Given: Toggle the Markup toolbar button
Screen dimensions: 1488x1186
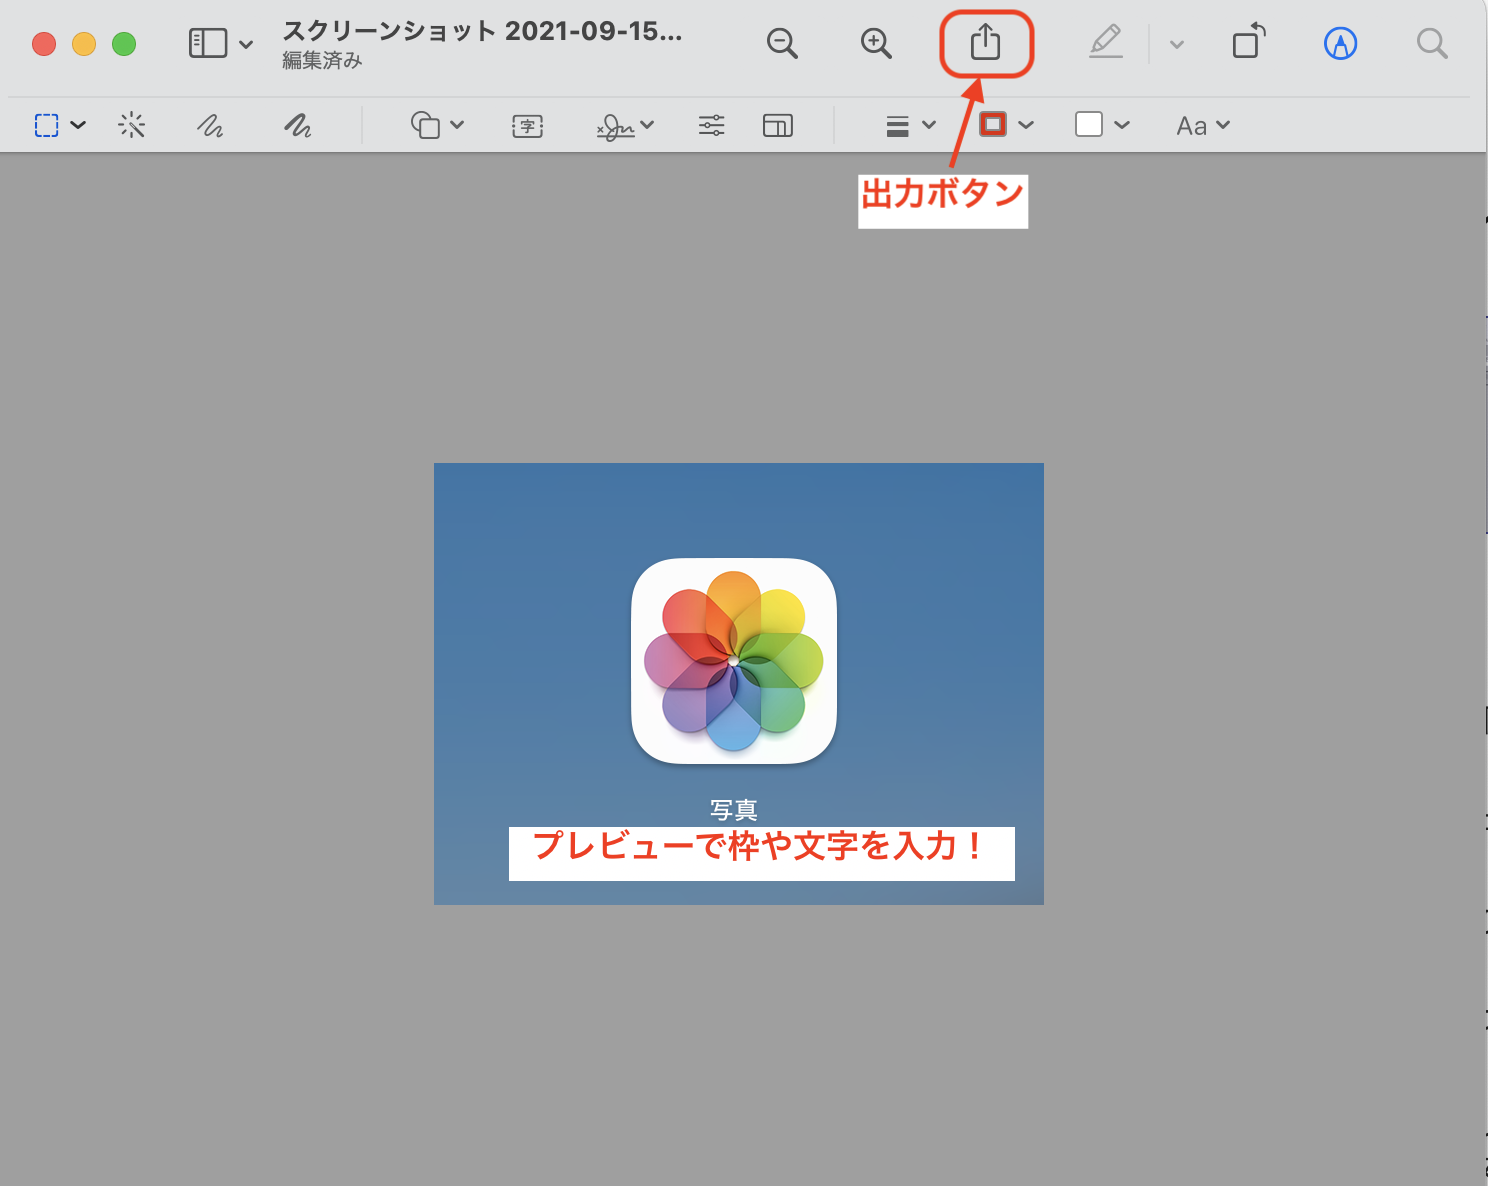Looking at the screenshot, I should point(1340,43).
